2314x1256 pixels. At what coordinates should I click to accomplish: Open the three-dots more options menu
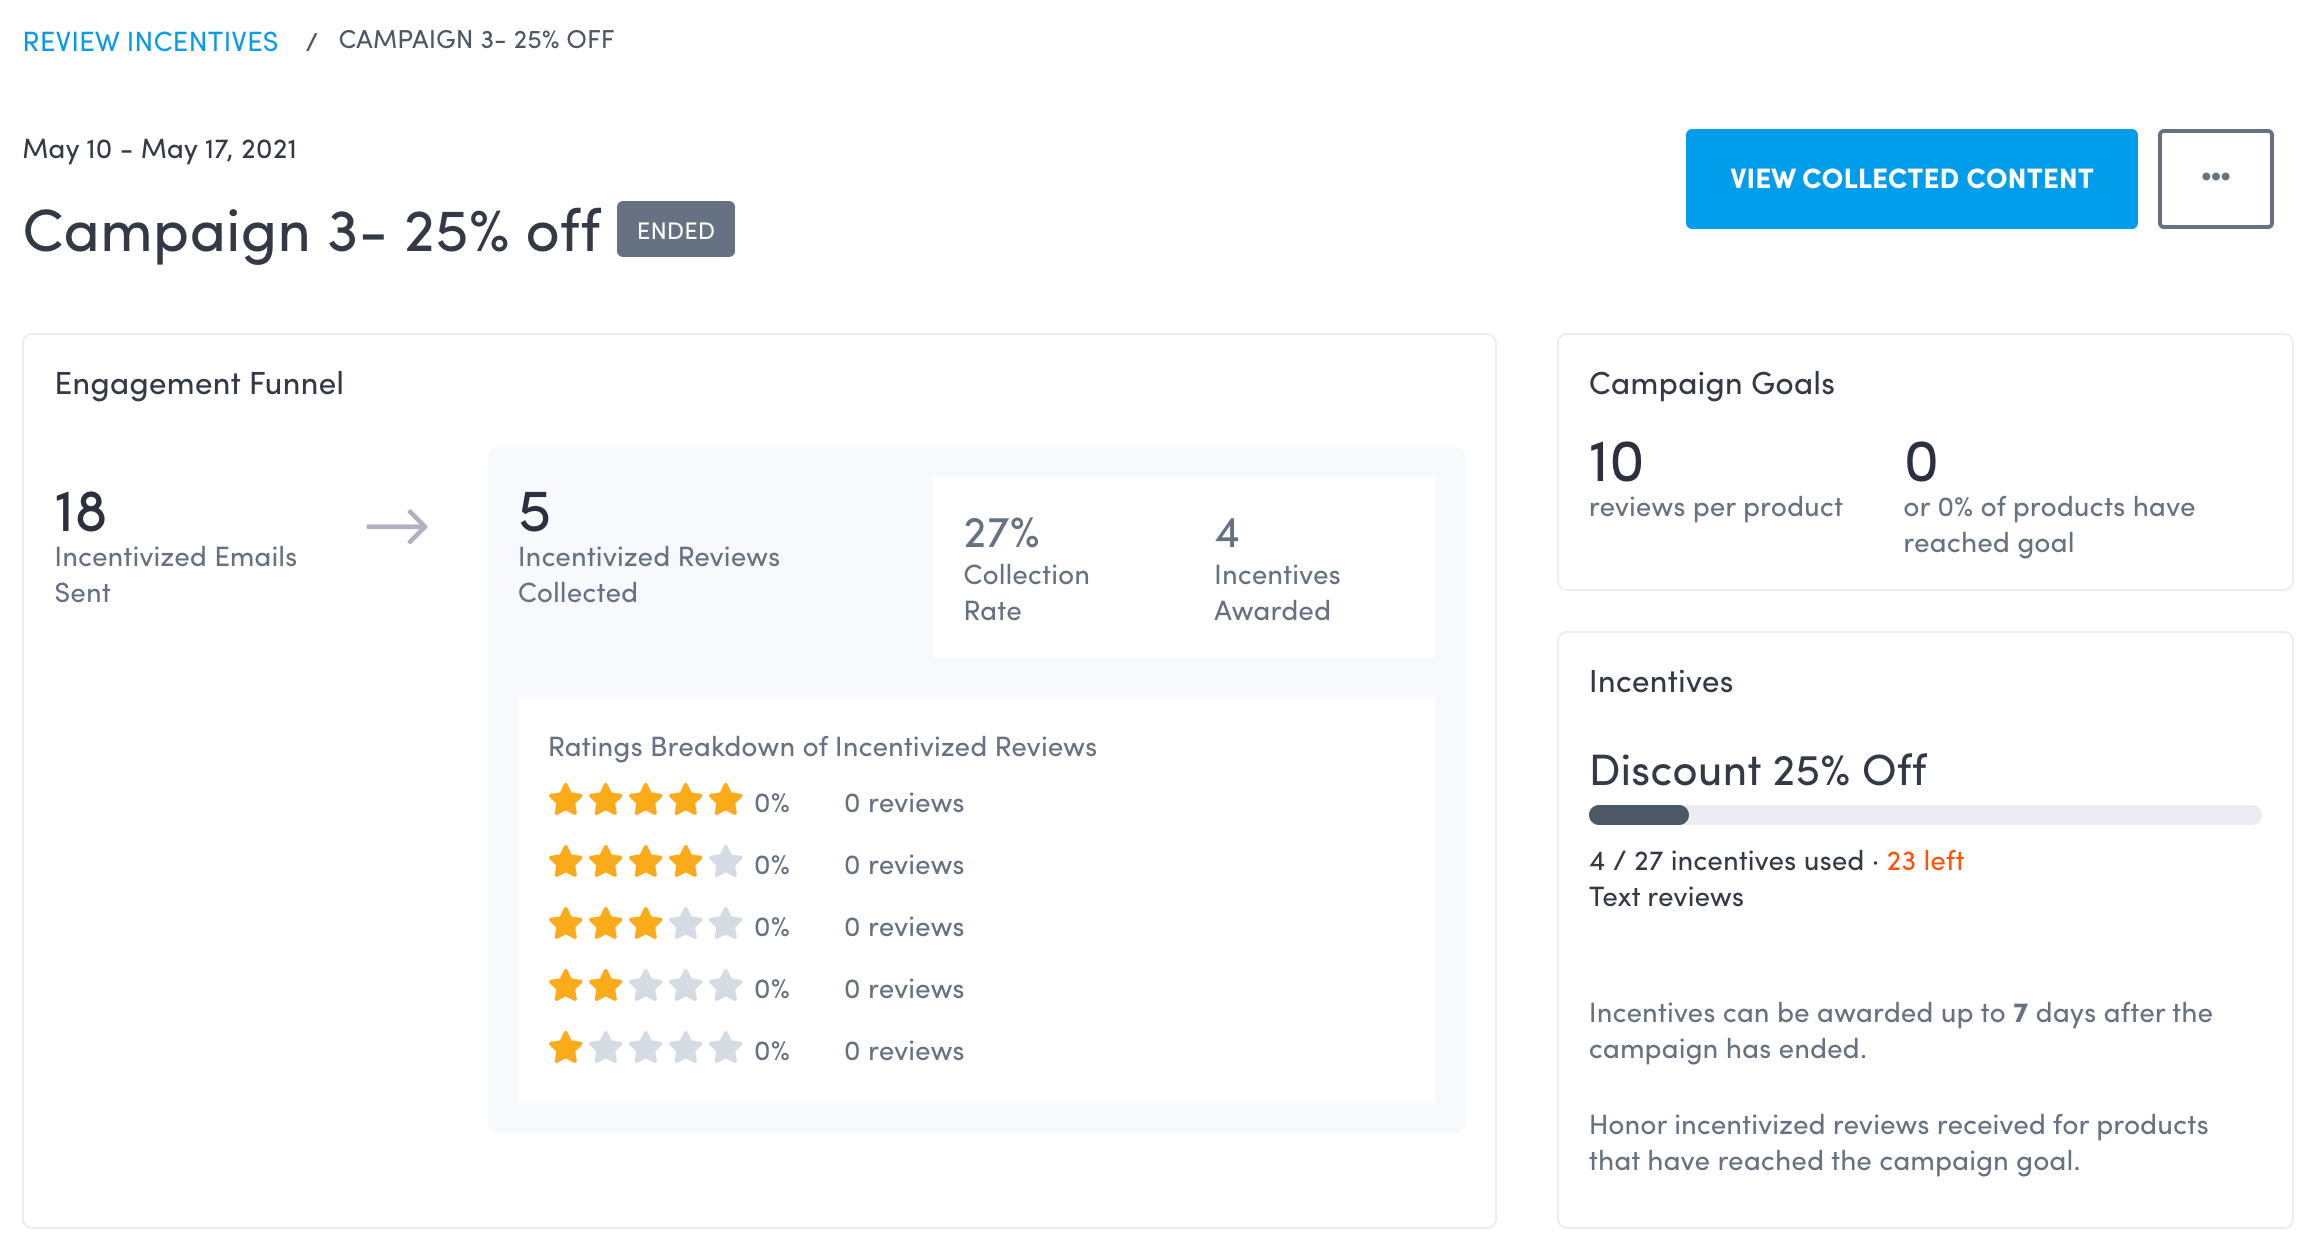pyautogui.click(x=2214, y=178)
